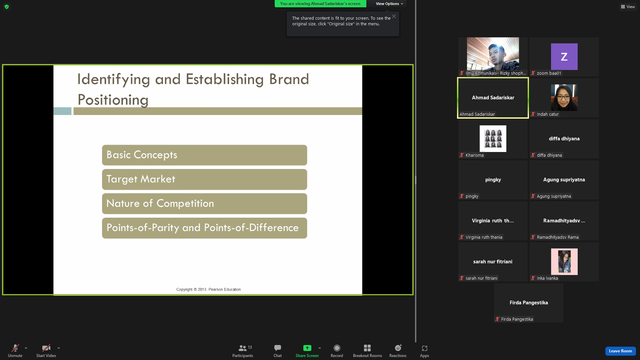Click the Start Video camera icon
The image size is (640, 360).
pos(46,348)
